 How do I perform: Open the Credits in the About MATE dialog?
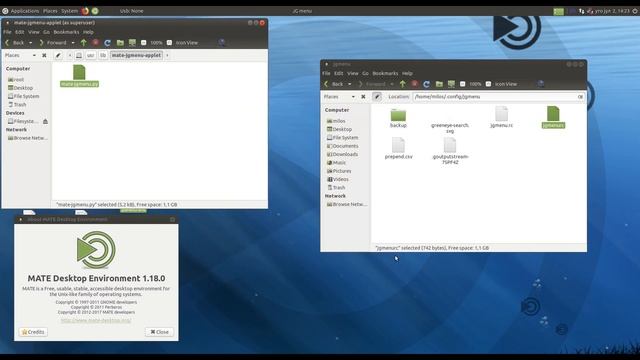[33, 332]
